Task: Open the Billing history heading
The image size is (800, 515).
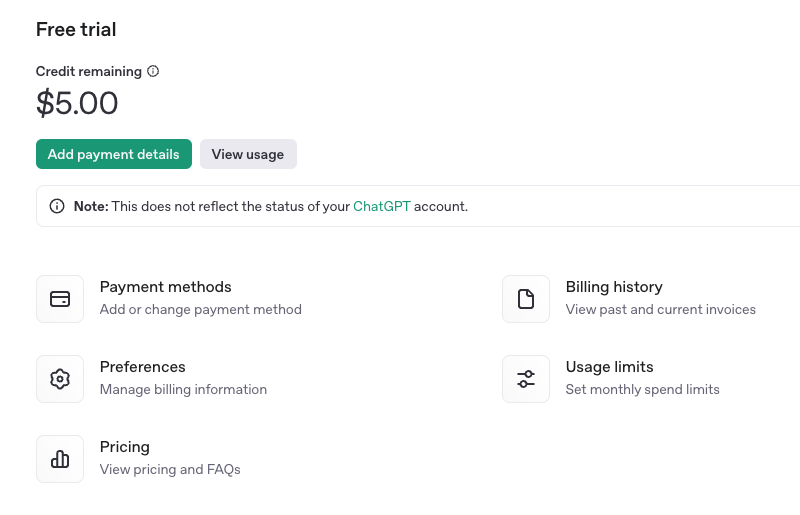Action: click(614, 287)
